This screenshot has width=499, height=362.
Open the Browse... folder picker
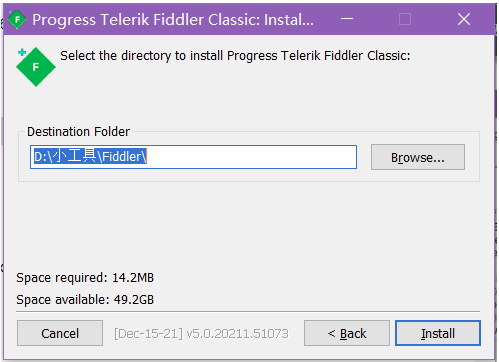coord(418,157)
